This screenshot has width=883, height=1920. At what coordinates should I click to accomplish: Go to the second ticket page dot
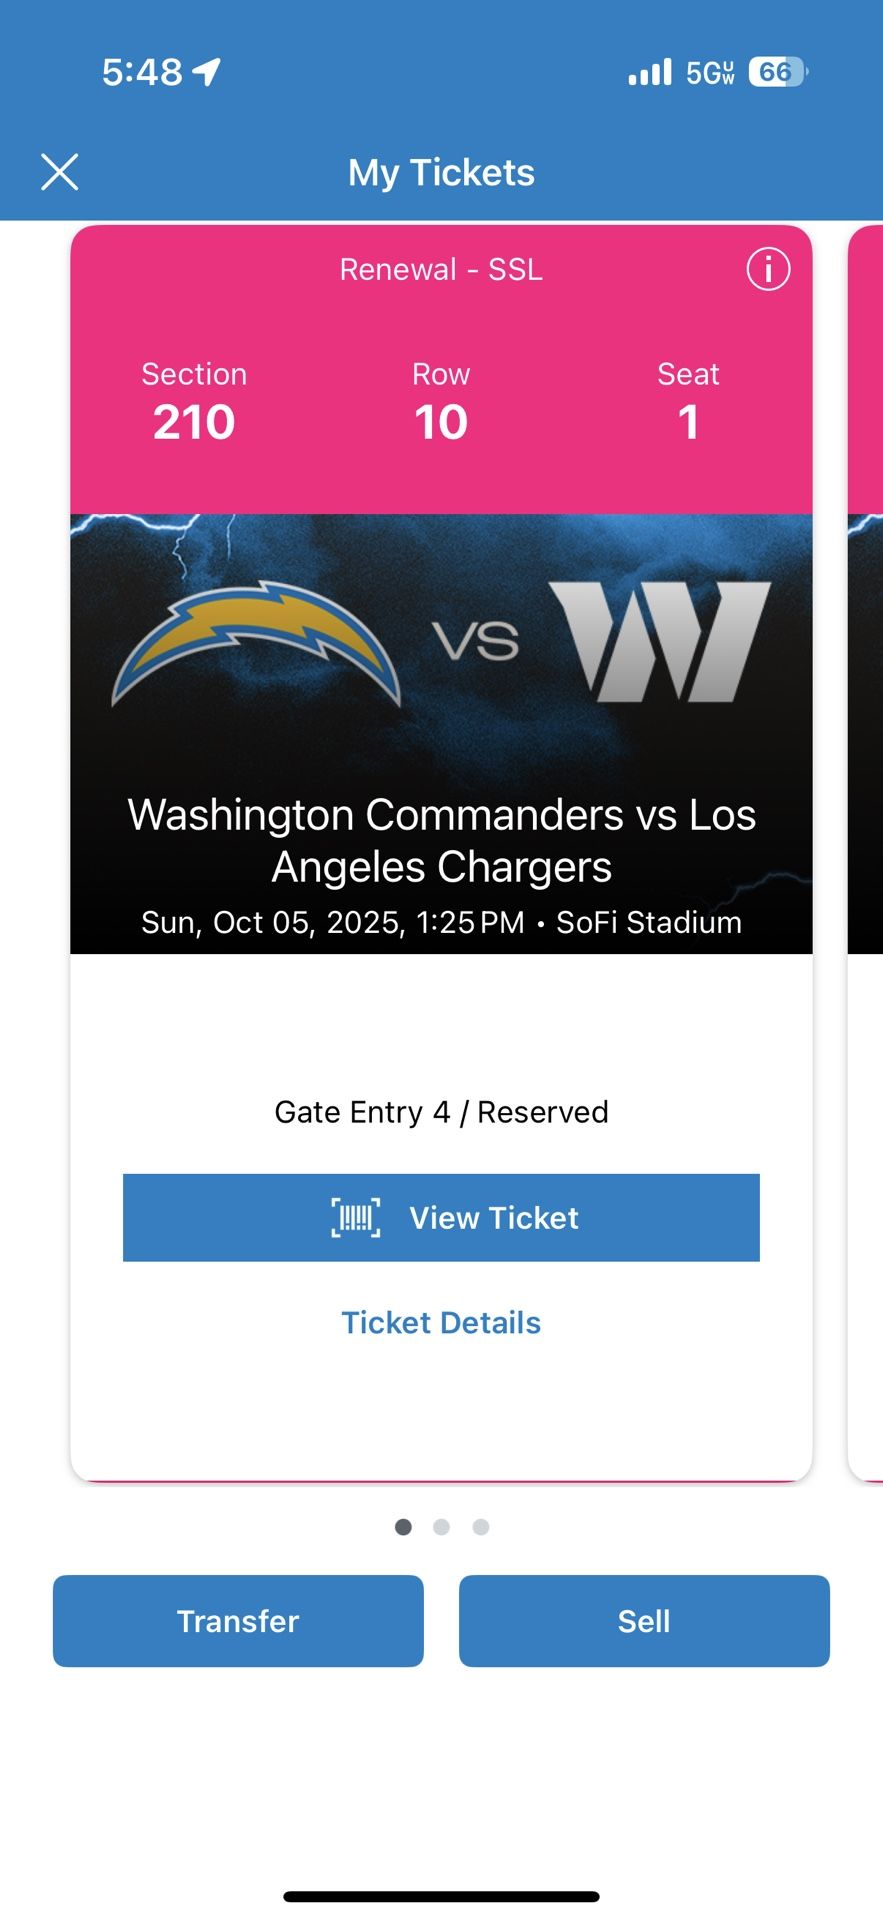pyautogui.click(x=441, y=1527)
